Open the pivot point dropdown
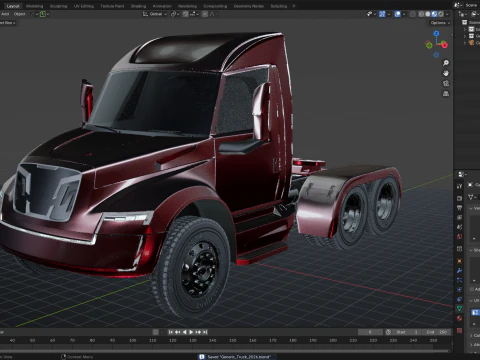The image size is (480, 360). click(x=175, y=14)
